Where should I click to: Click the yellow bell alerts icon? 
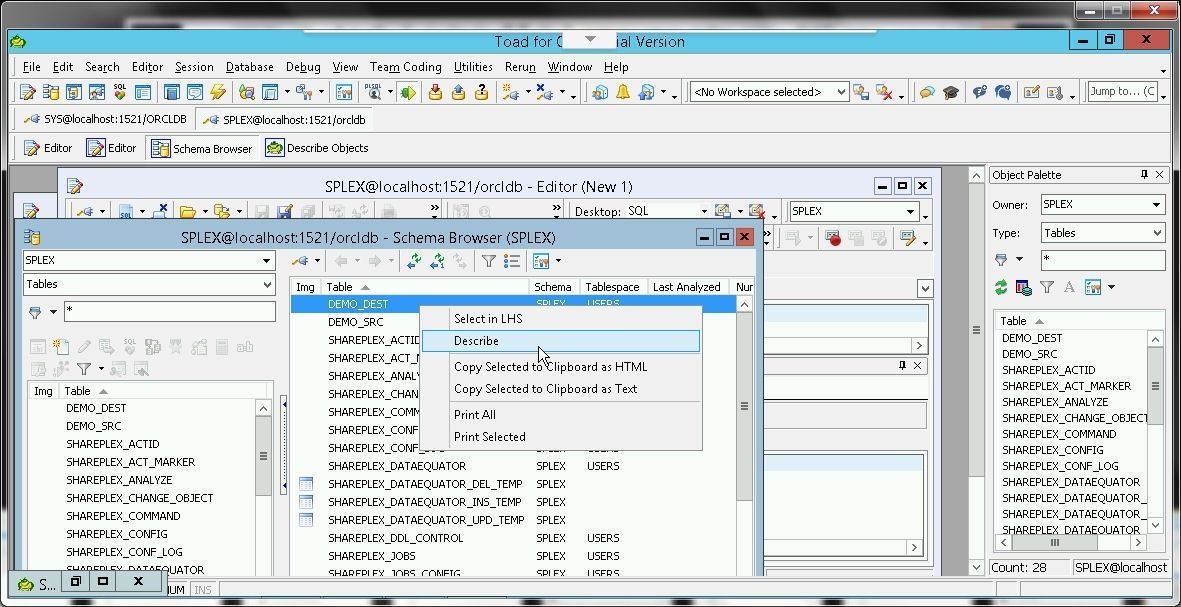click(623, 92)
